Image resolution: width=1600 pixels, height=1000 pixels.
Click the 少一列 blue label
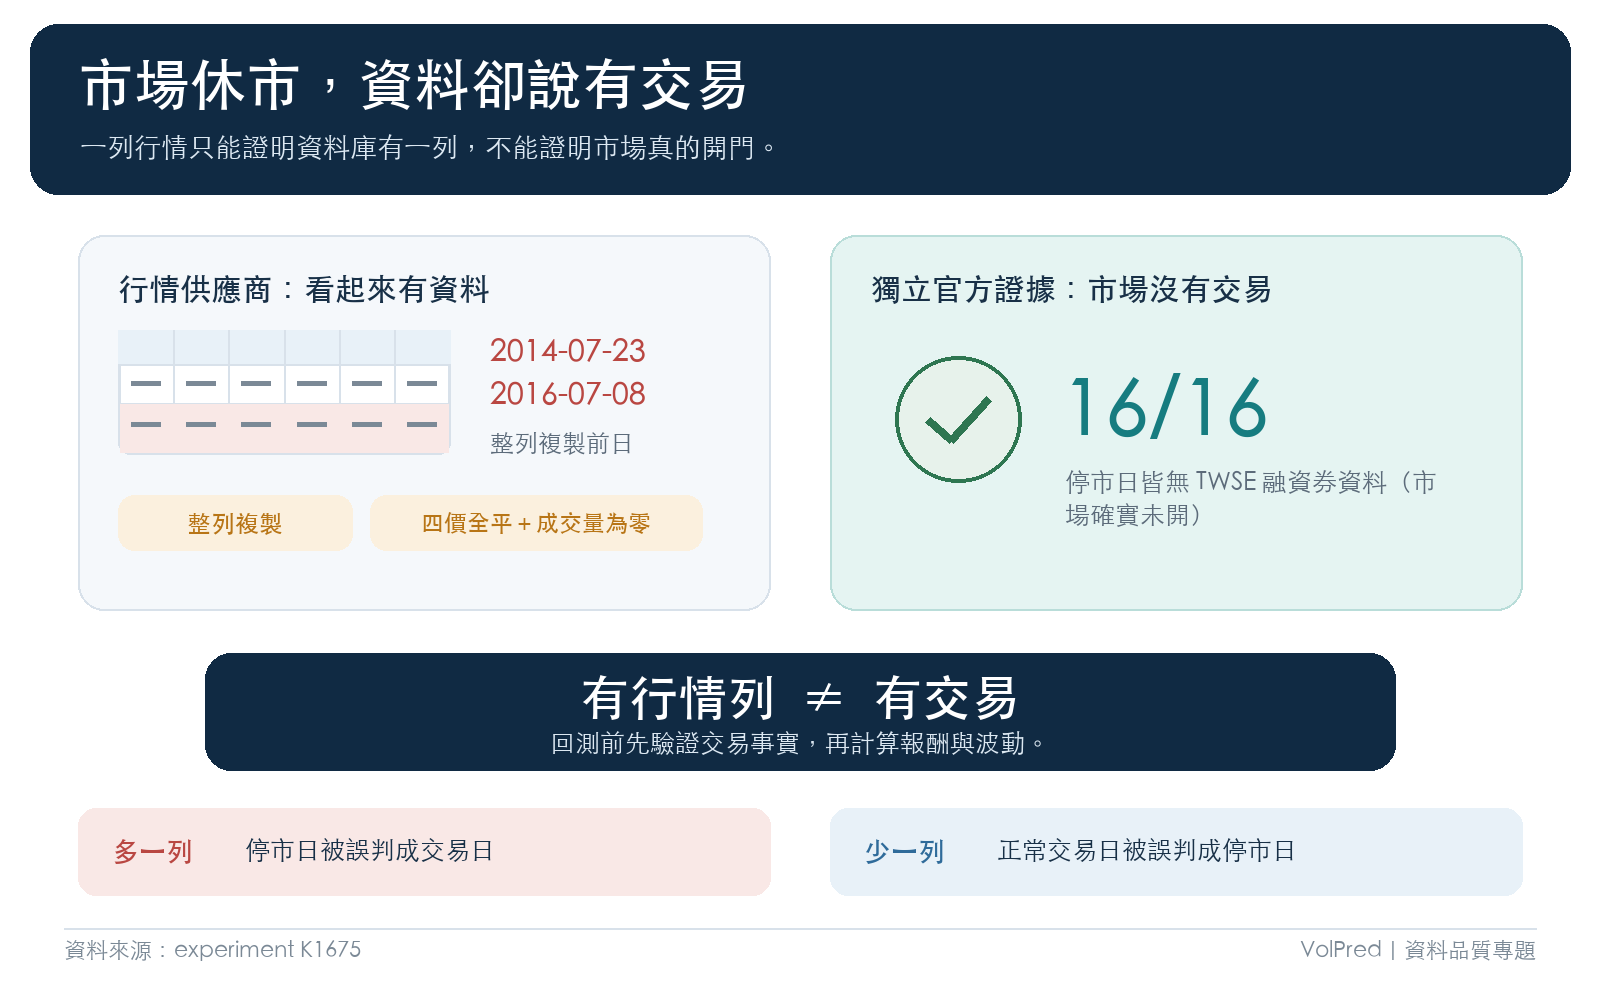pos(904,852)
